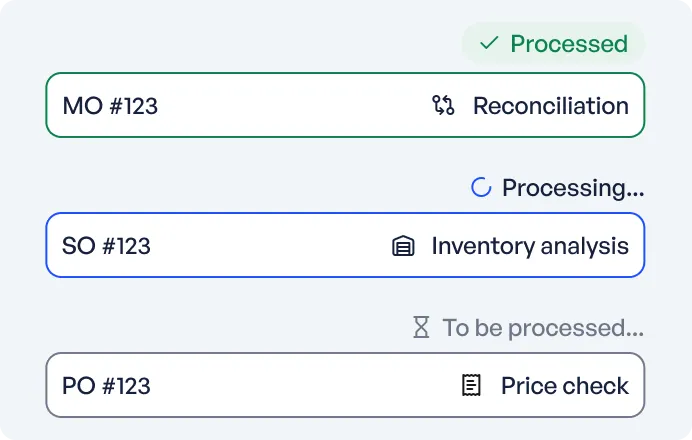Image resolution: width=692 pixels, height=440 pixels.
Task: Click the Reconciliation arrows icon
Action: tap(443, 105)
